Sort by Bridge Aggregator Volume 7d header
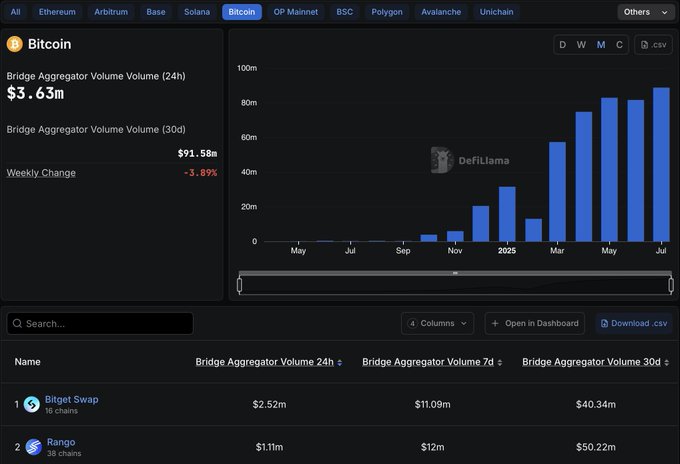The width and height of the screenshot is (680, 464). [428, 362]
